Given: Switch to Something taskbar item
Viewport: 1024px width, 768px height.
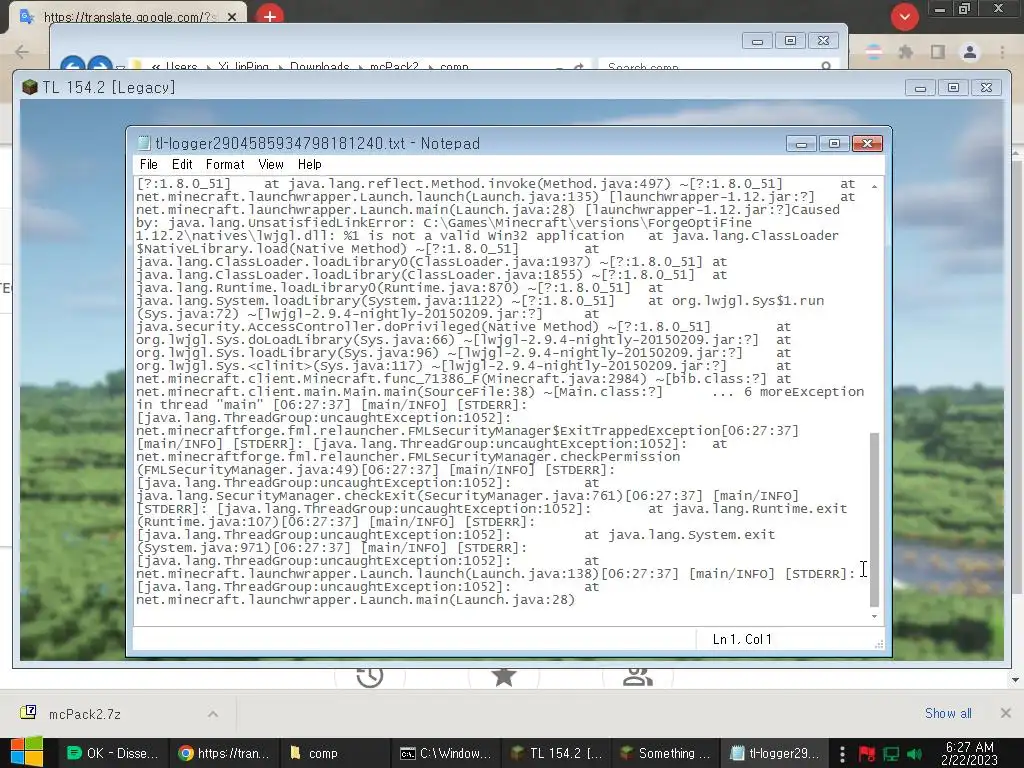Looking at the screenshot, I should click(667, 753).
